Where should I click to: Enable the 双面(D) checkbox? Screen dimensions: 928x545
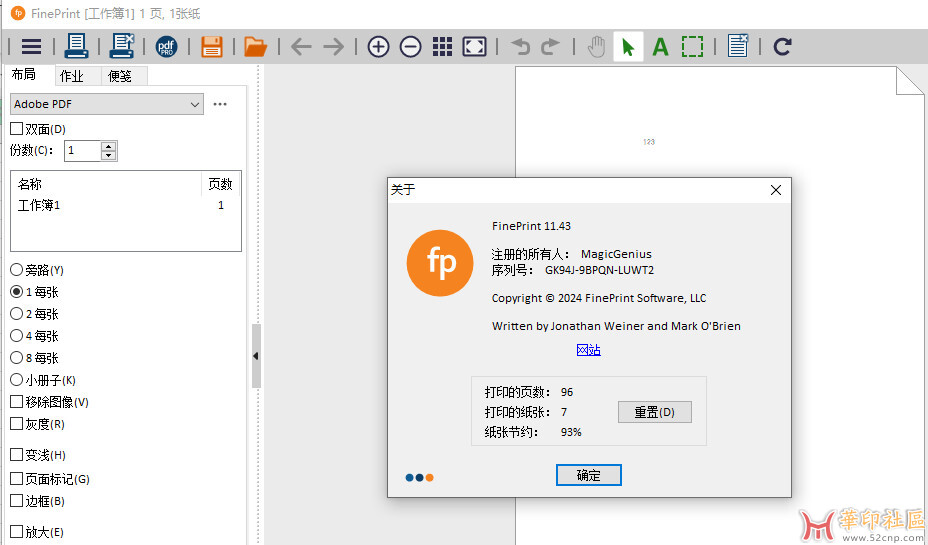[x=17, y=128]
